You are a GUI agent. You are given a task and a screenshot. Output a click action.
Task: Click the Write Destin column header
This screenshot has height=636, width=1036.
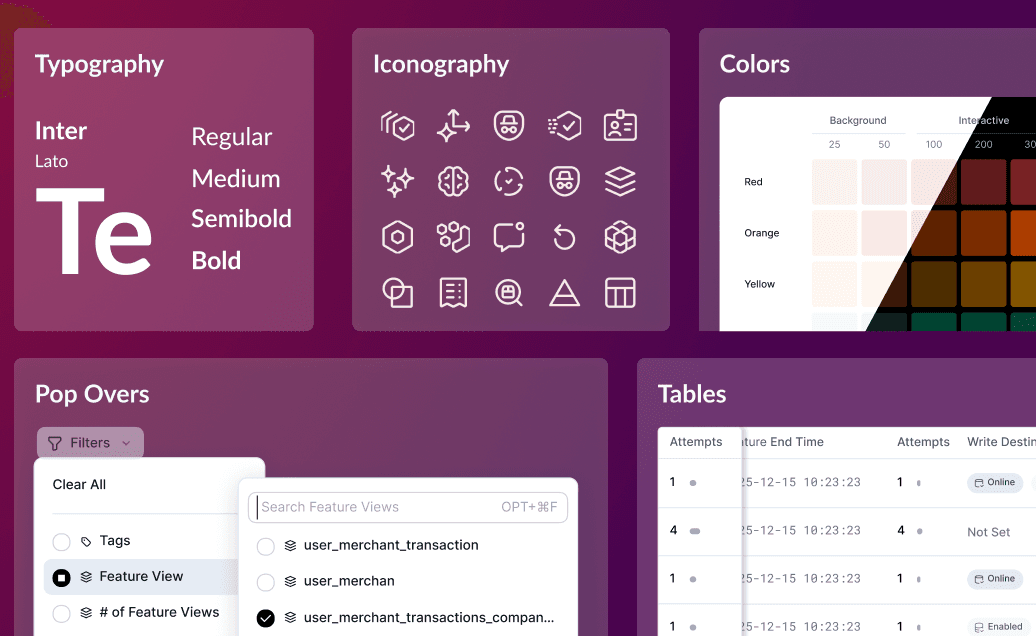[x=1001, y=442]
